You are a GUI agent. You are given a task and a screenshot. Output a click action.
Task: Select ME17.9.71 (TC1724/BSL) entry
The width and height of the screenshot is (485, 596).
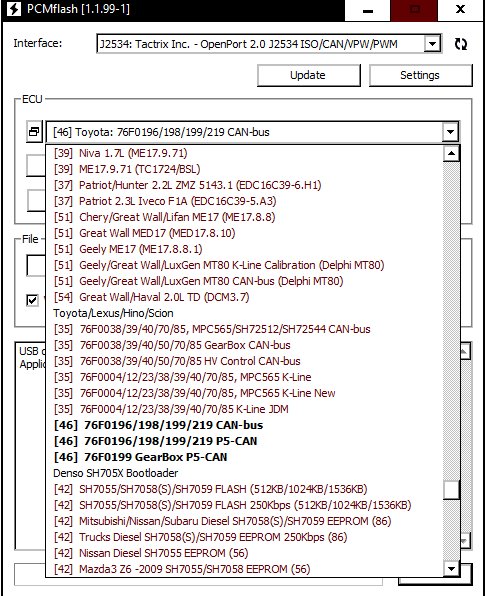244,169
